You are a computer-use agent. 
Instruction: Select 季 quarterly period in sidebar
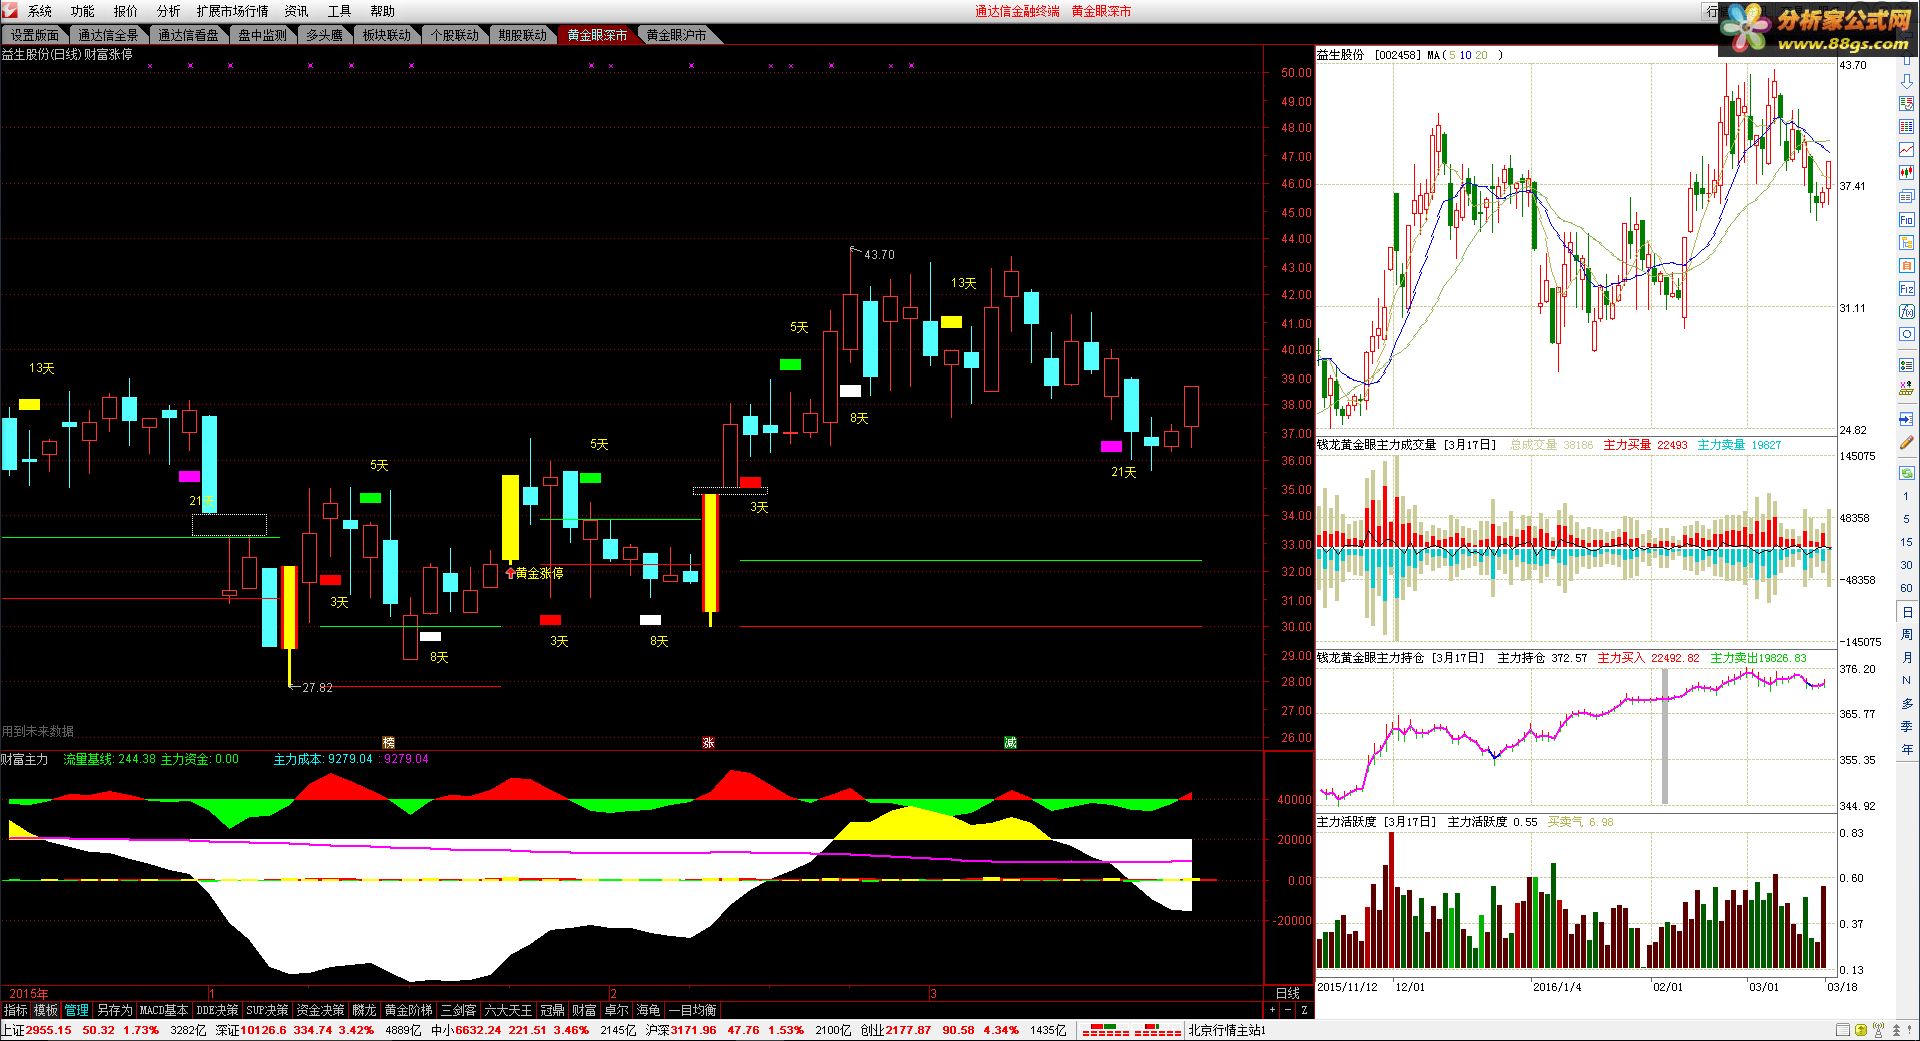coord(1906,726)
